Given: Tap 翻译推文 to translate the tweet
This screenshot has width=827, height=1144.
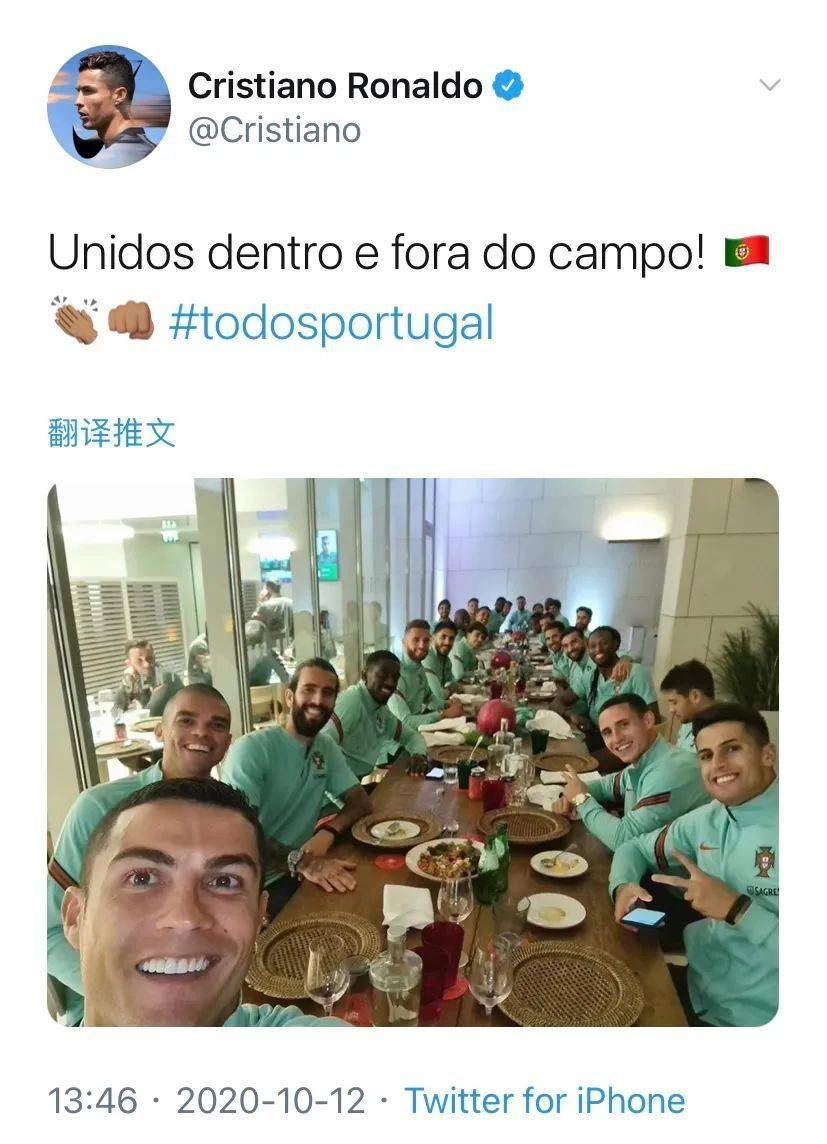Looking at the screenshot, I should 112,433.
